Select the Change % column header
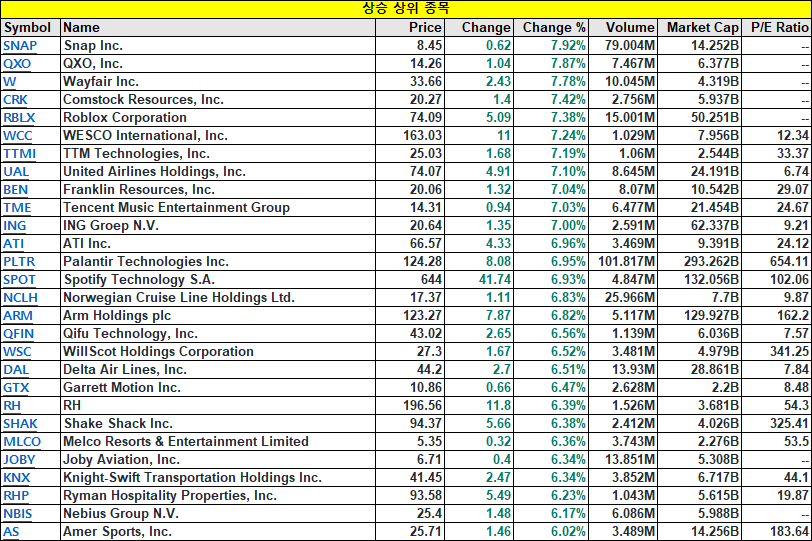Viewport: 812px width, 541px height. click(x=552, y=27)
